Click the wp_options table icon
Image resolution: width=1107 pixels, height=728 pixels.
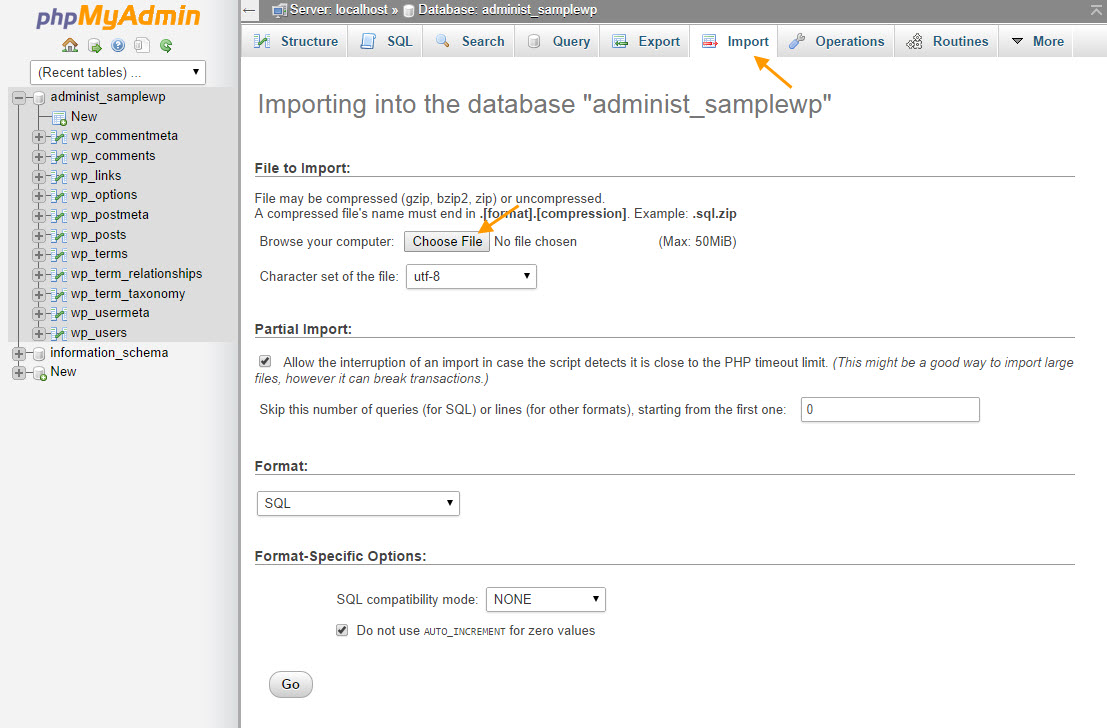(x=59, y=196)
